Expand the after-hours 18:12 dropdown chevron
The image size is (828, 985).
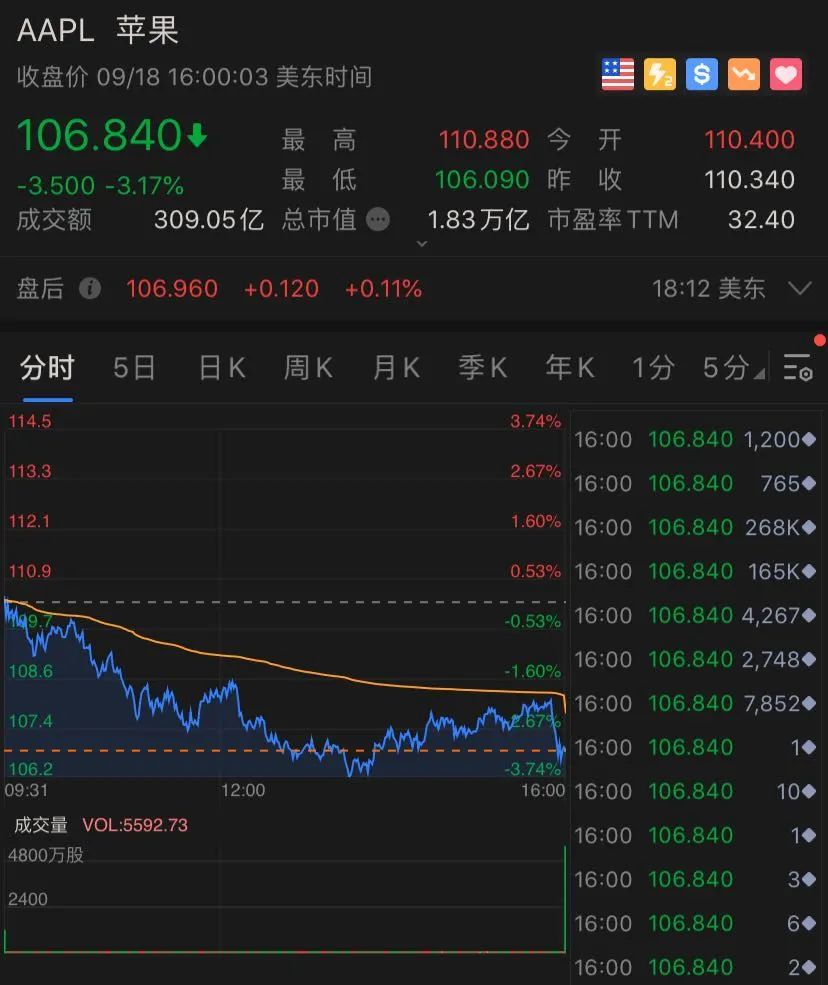[800, 289]
